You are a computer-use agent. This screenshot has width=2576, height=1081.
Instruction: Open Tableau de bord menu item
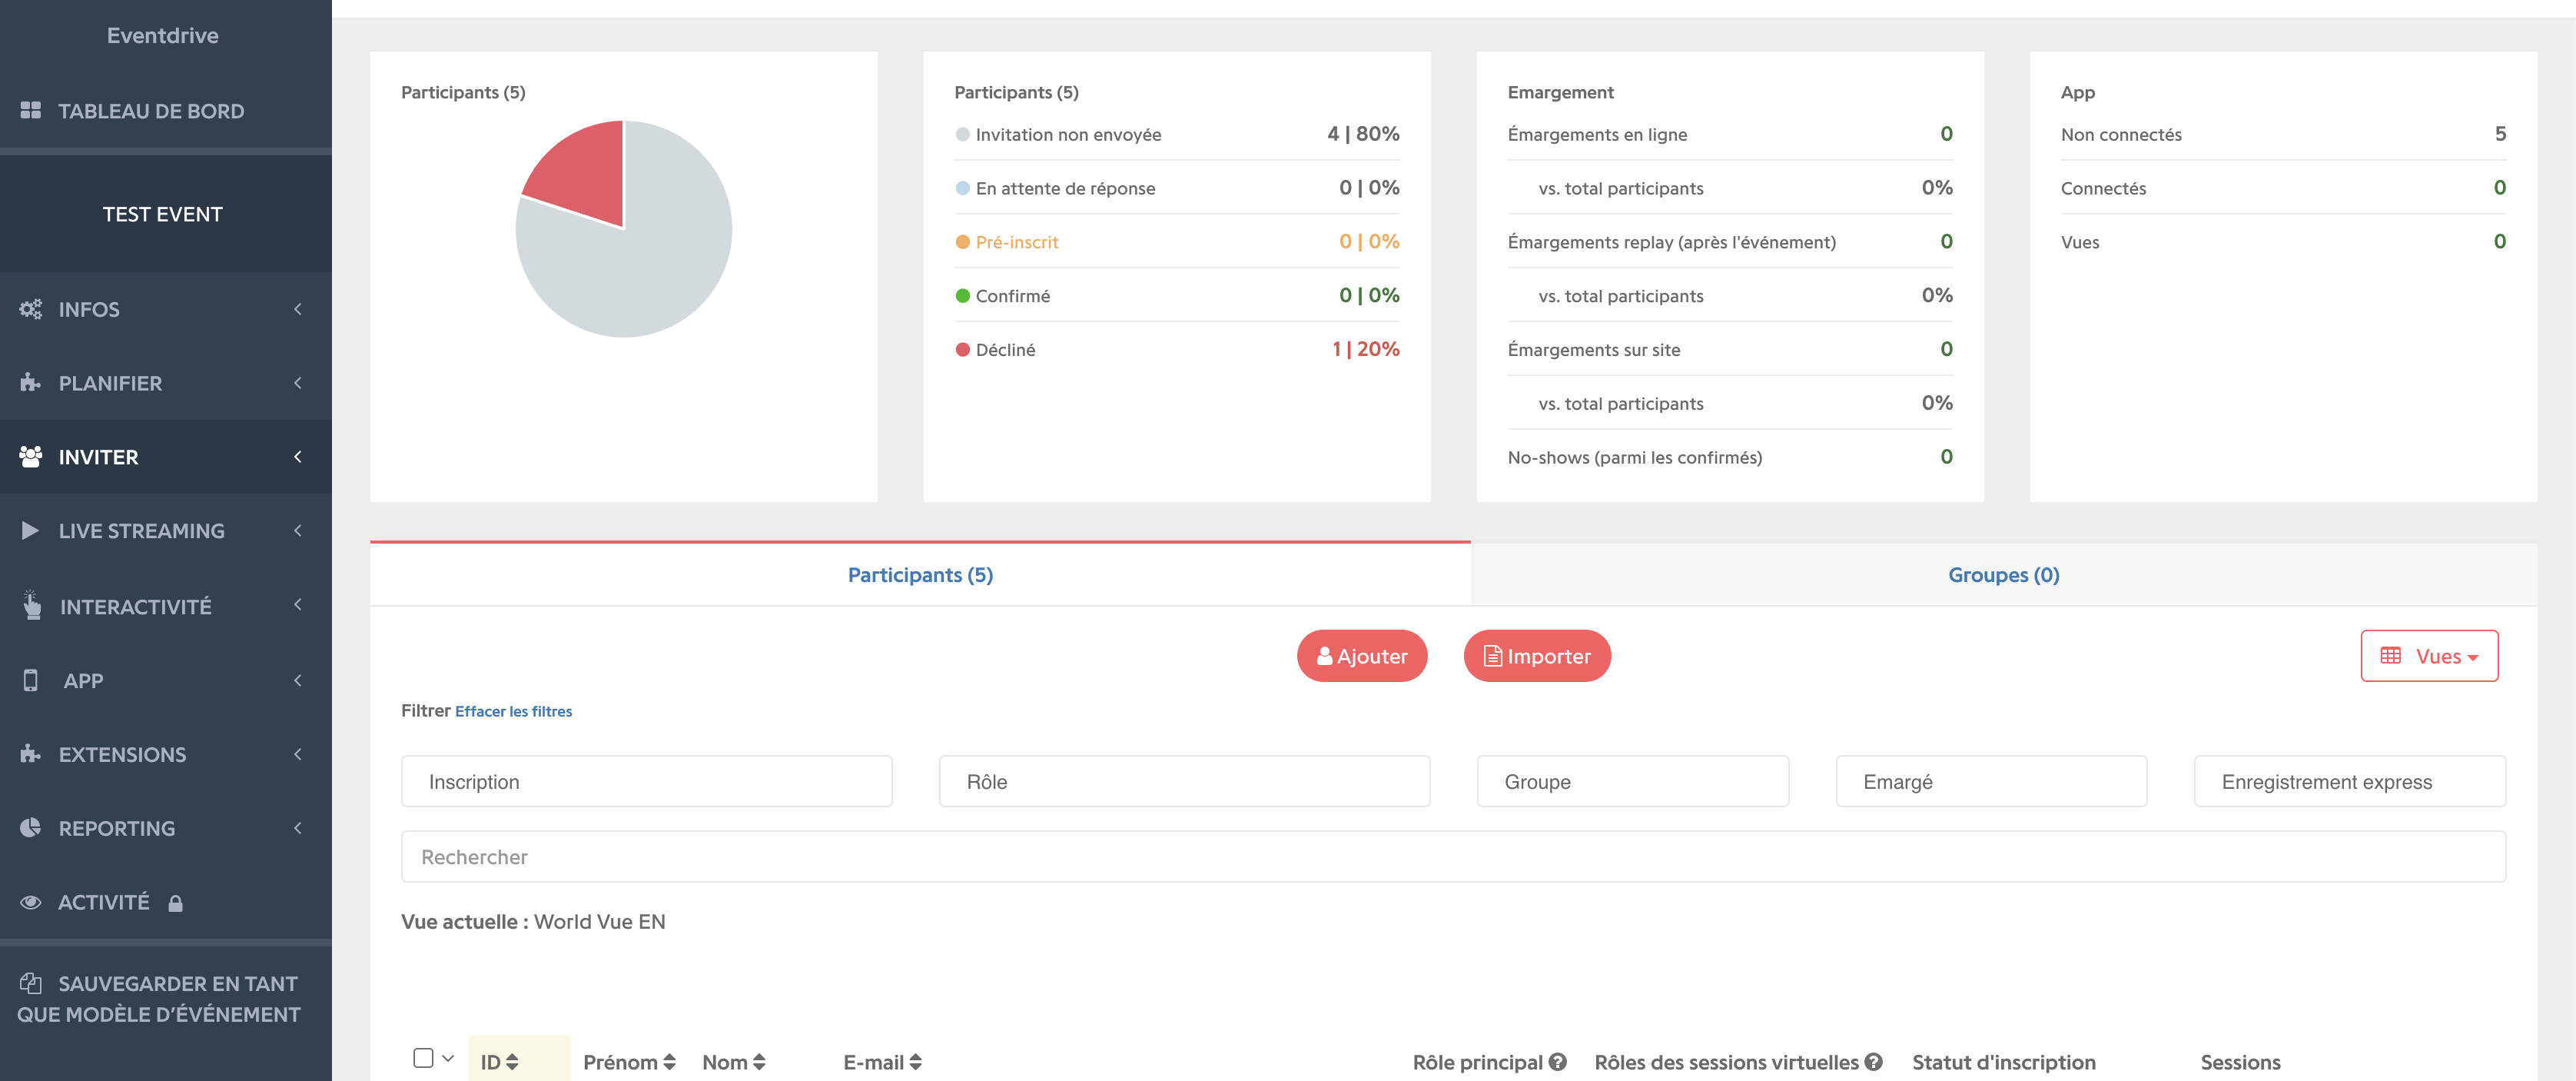coord(165,111)
